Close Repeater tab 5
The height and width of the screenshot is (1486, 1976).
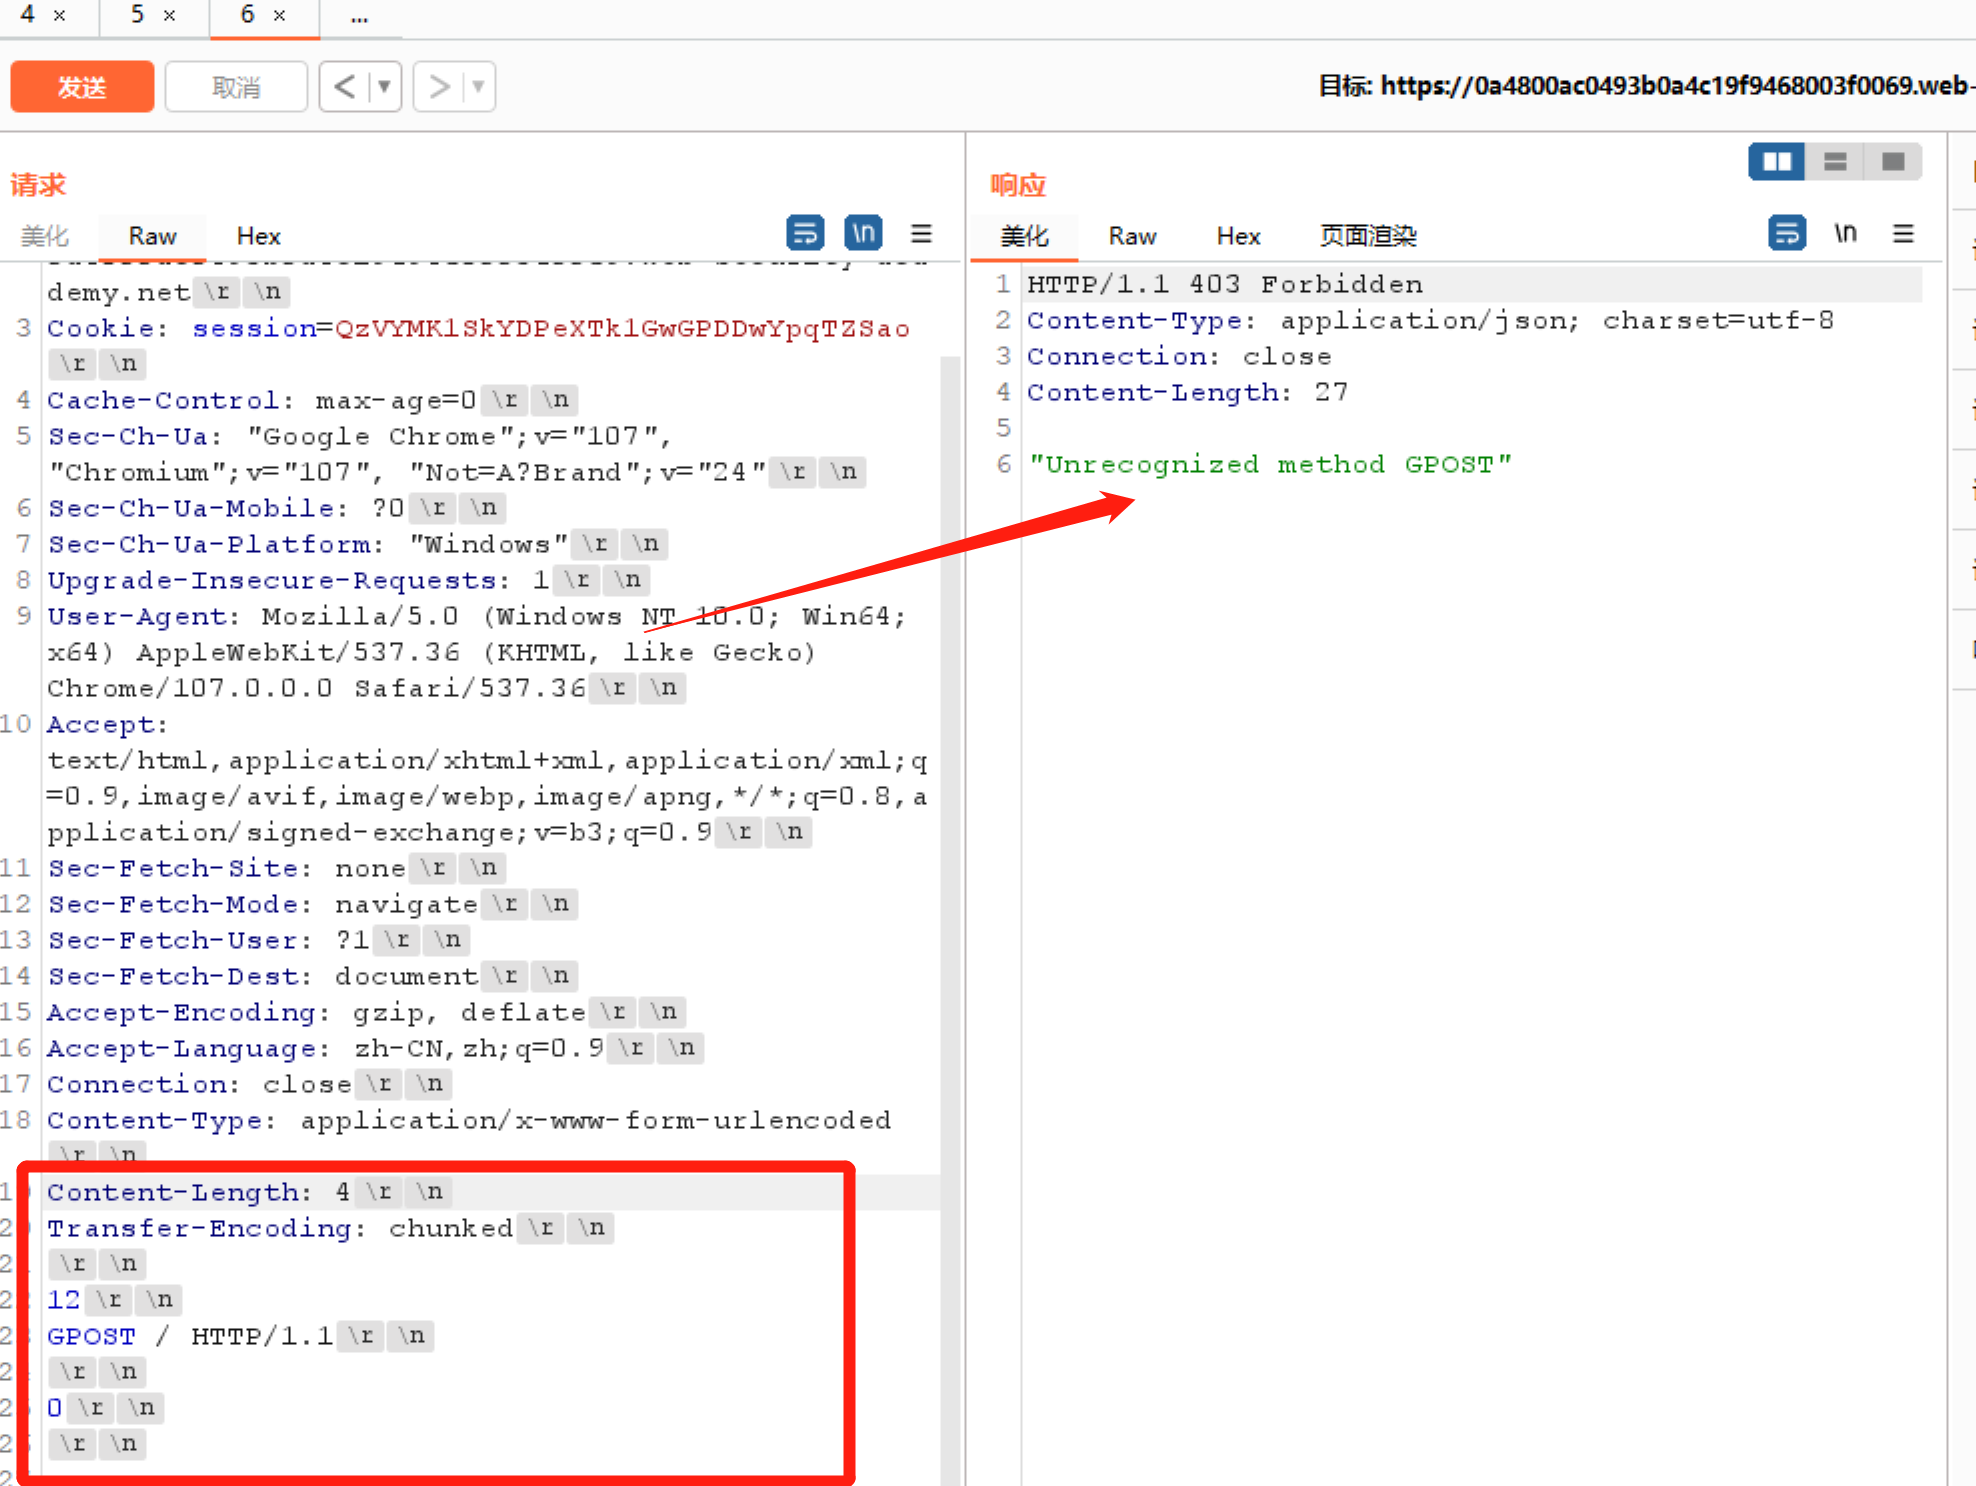170,16
